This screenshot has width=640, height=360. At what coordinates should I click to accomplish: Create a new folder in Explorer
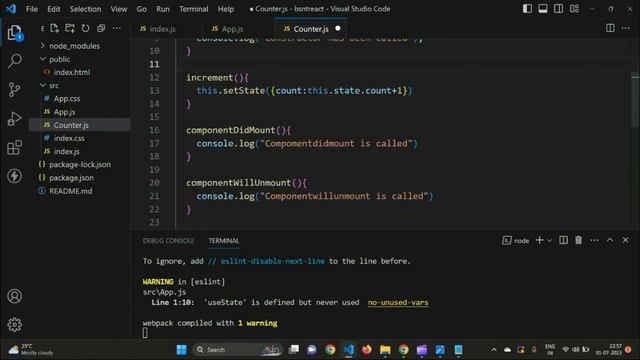click(x=70, y=28)
